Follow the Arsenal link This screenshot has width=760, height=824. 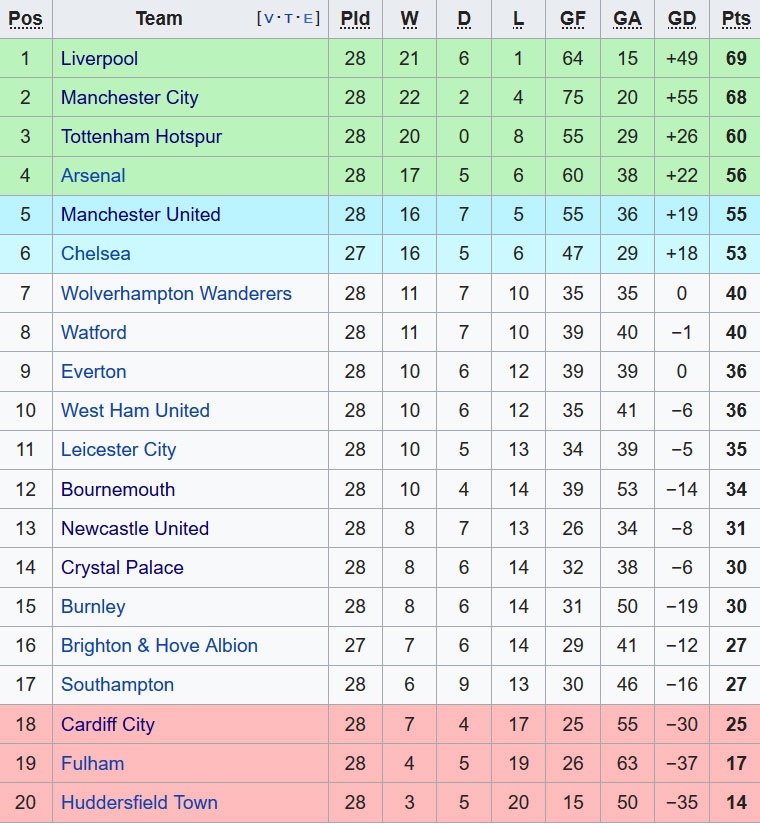pos(93,175)
